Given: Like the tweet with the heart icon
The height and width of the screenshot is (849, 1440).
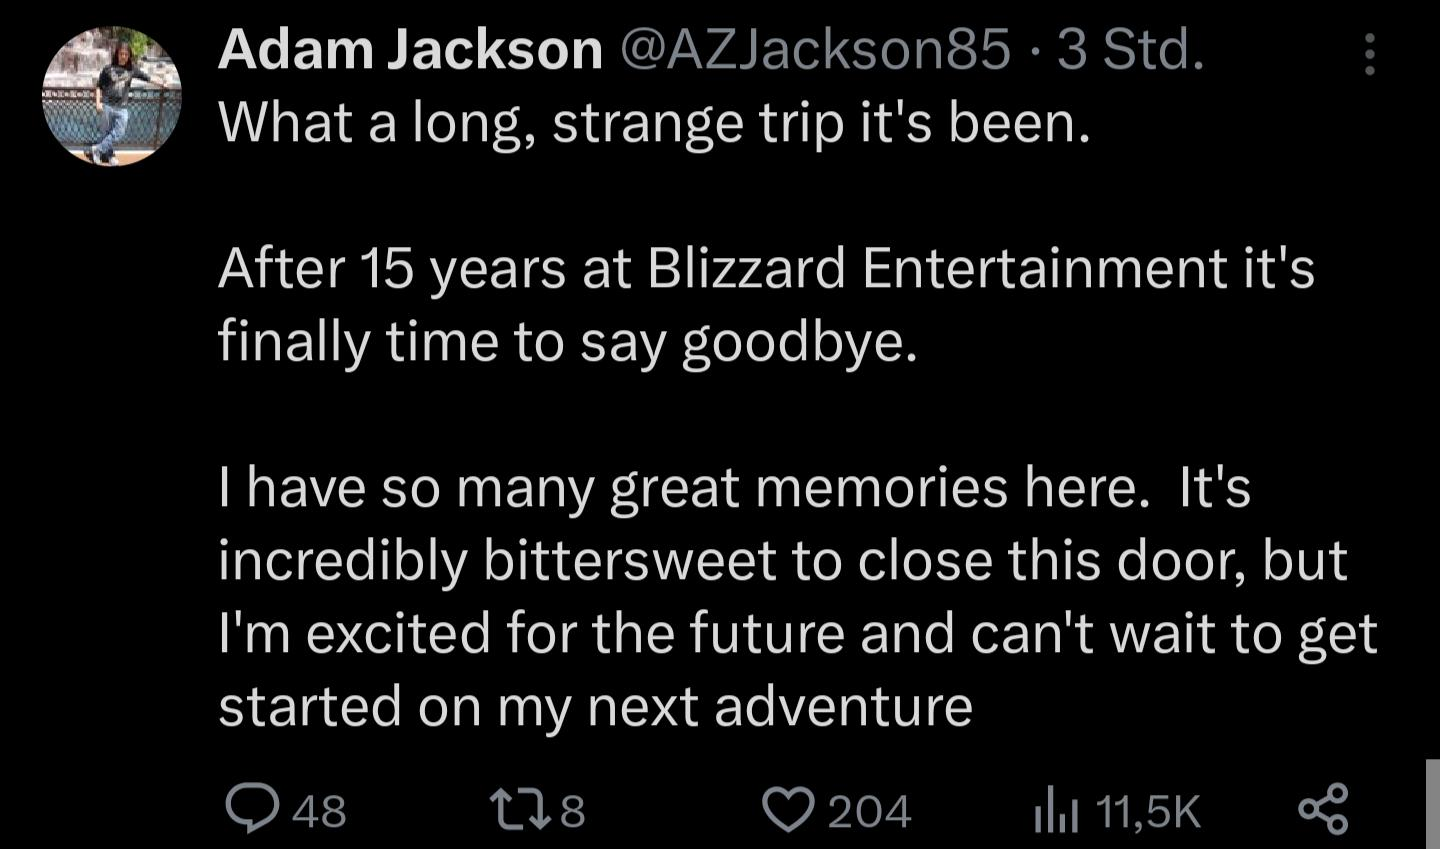Looking at the screenshot, I should coord(790,809).
